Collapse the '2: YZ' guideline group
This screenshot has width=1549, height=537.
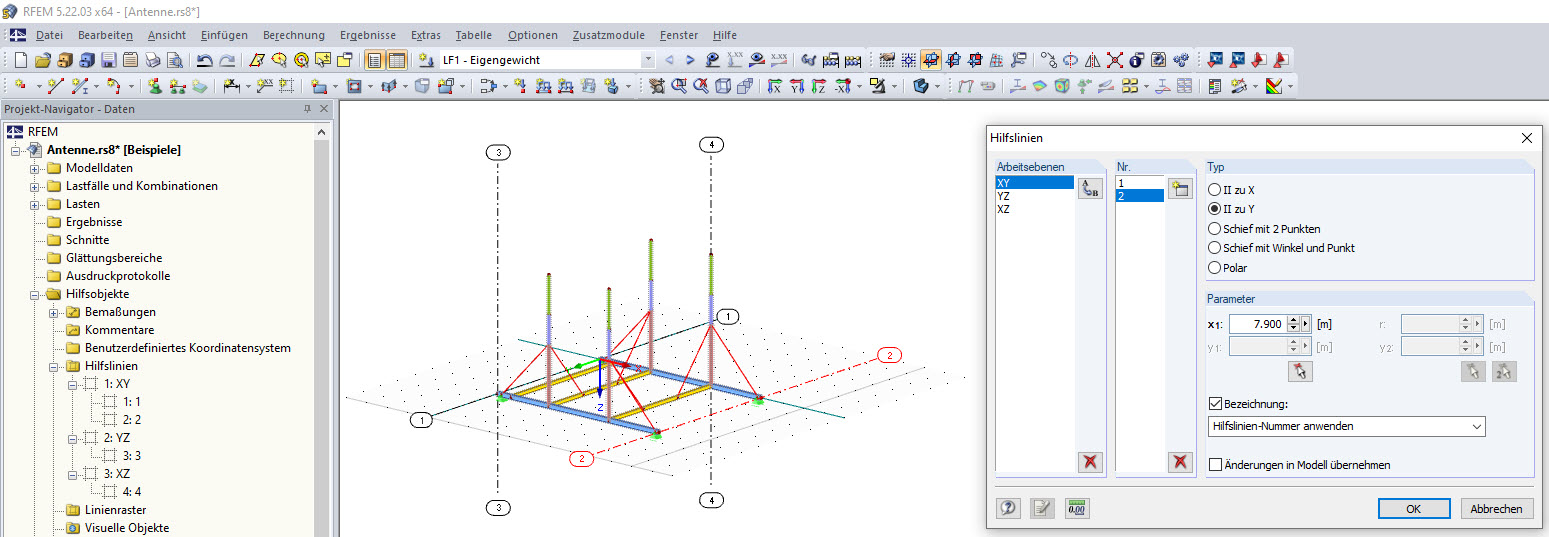[x=73, y=438]
